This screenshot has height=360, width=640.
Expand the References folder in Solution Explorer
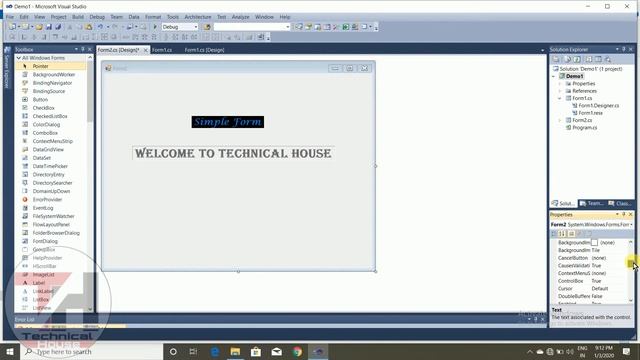pos(560,91)
